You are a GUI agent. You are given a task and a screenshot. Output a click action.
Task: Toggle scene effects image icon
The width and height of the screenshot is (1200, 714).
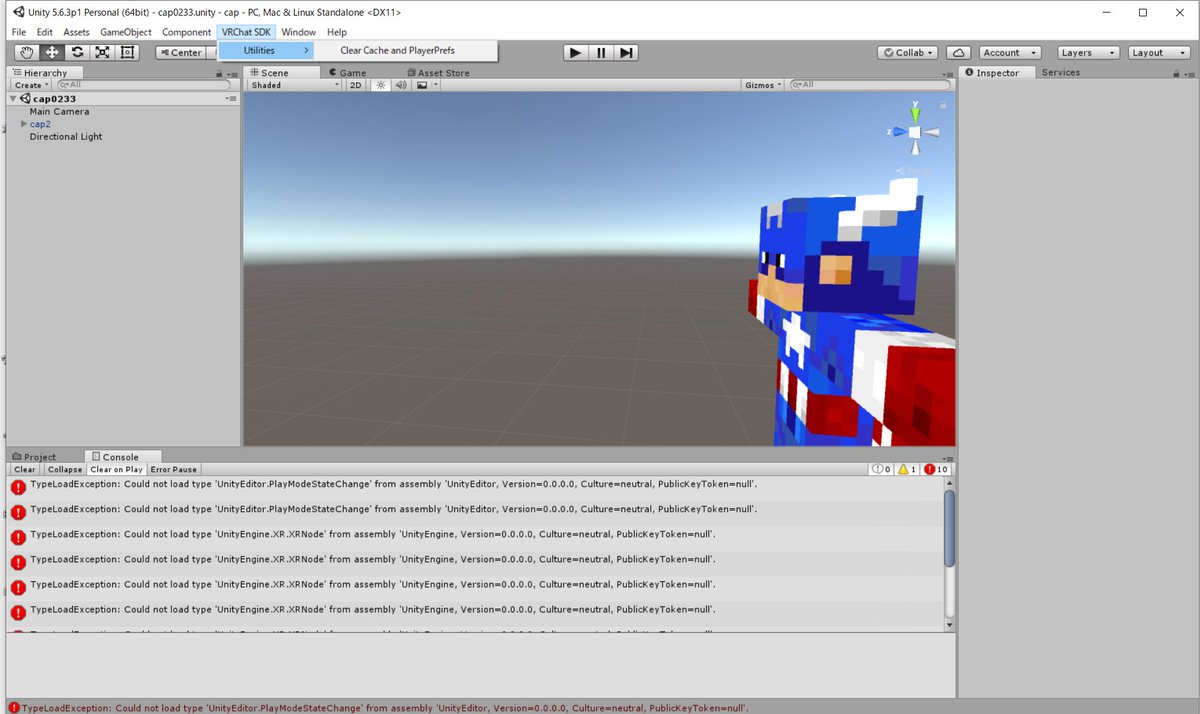[422, 85]
